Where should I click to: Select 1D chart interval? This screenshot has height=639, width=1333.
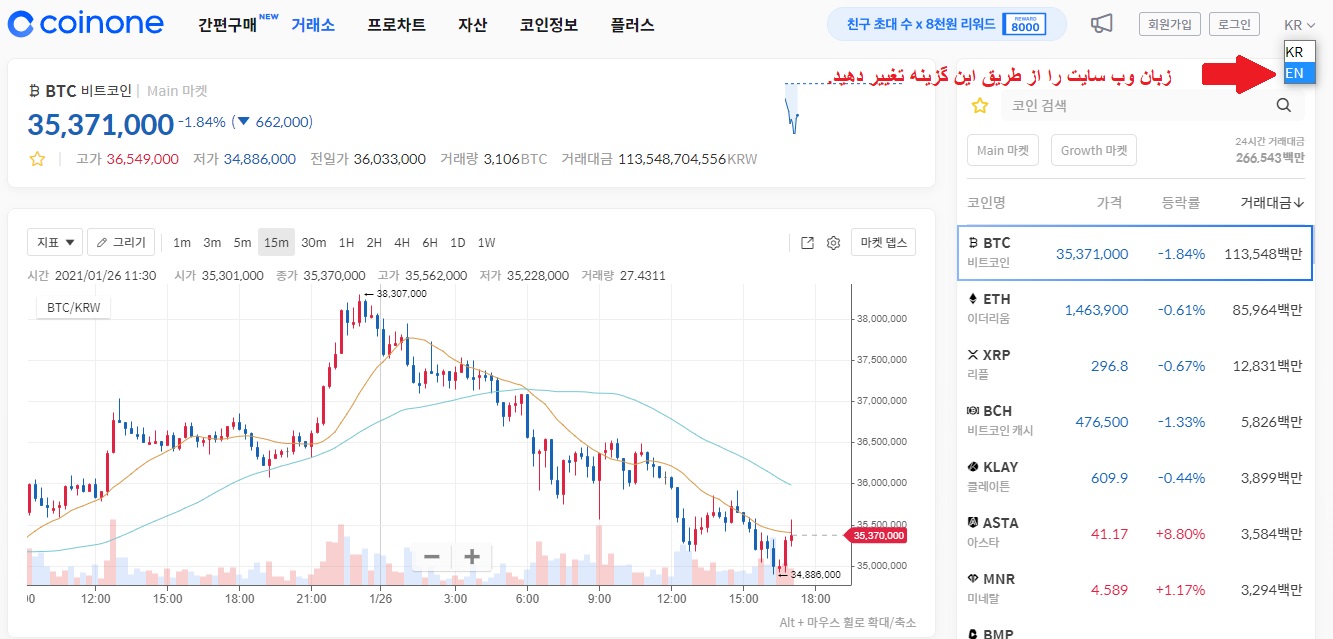point(458,242)
